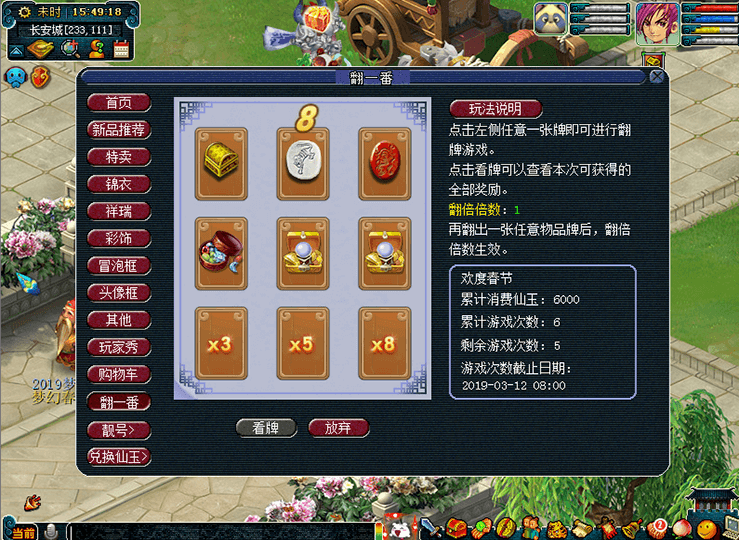Flip the x5 multiplier card
The image size is (739, 540).
(x=303, y=343)
